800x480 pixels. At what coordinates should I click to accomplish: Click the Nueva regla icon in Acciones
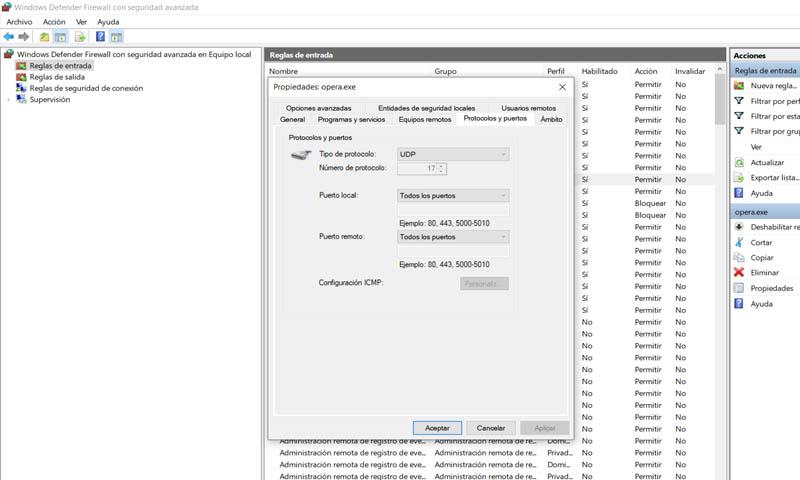coord(739,86)
